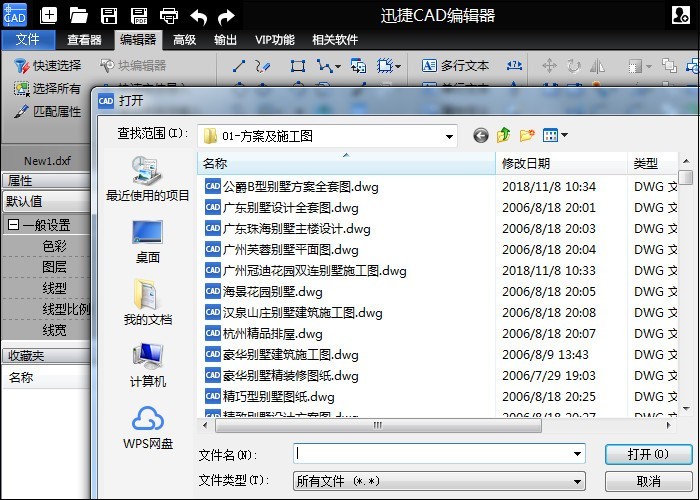Expand the 文件名 filename dropdown arrow

tap(577, 454)
